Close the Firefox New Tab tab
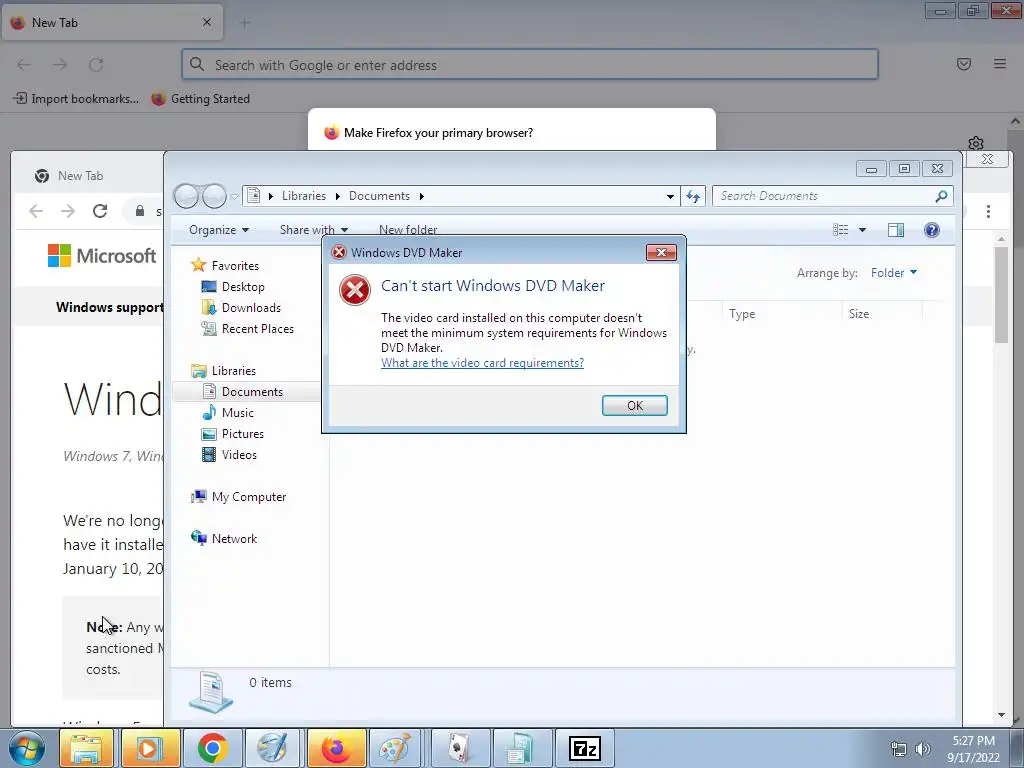The width and height of the screenshot is (1024, 768). [207, 22]
